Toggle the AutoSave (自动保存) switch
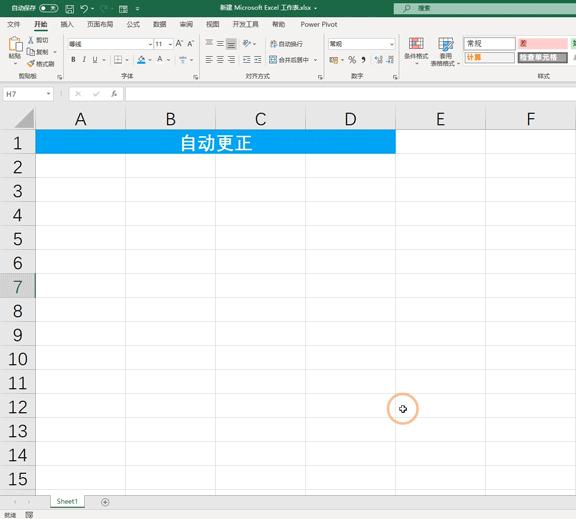The image size is (576, 519). (48, 8)
